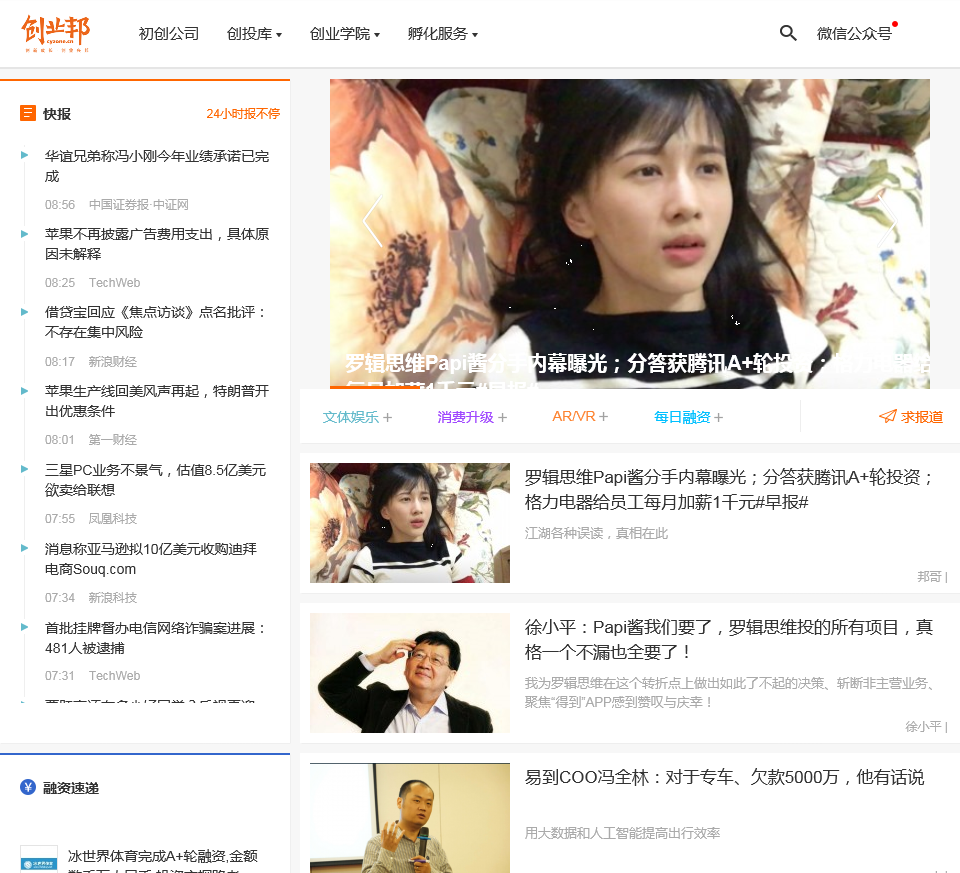Expand the 创投库 dropdown menu

(x=254, y=34)
